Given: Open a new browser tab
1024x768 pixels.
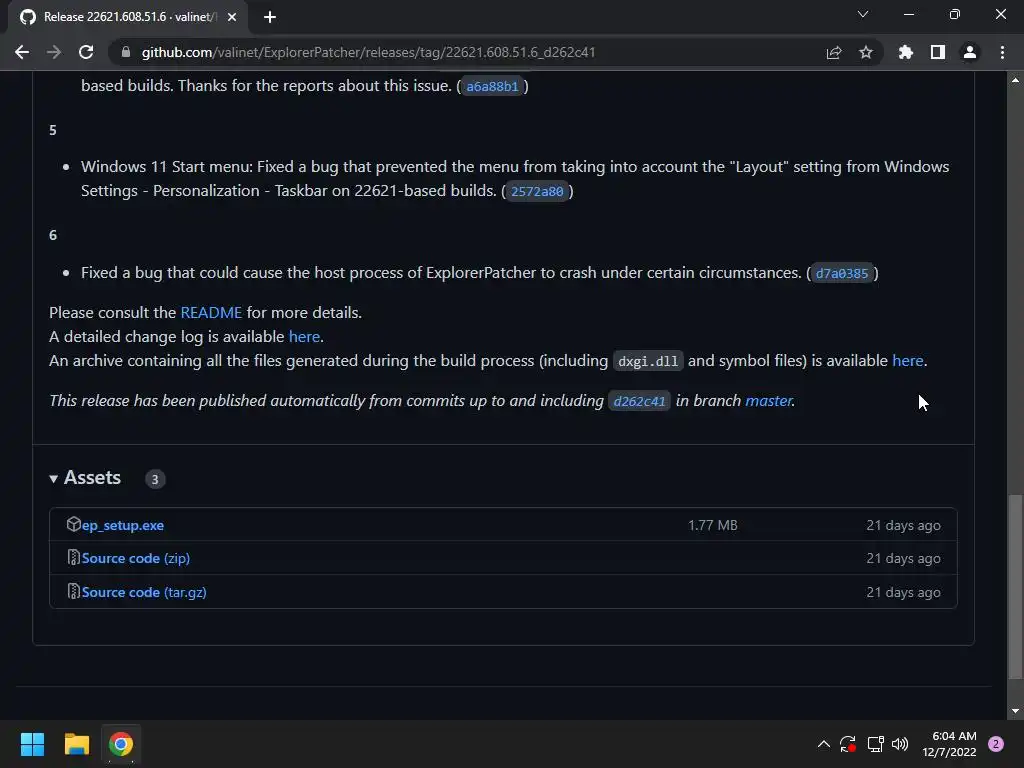Looking at the screenshot, I should click(x=270, y=17).
